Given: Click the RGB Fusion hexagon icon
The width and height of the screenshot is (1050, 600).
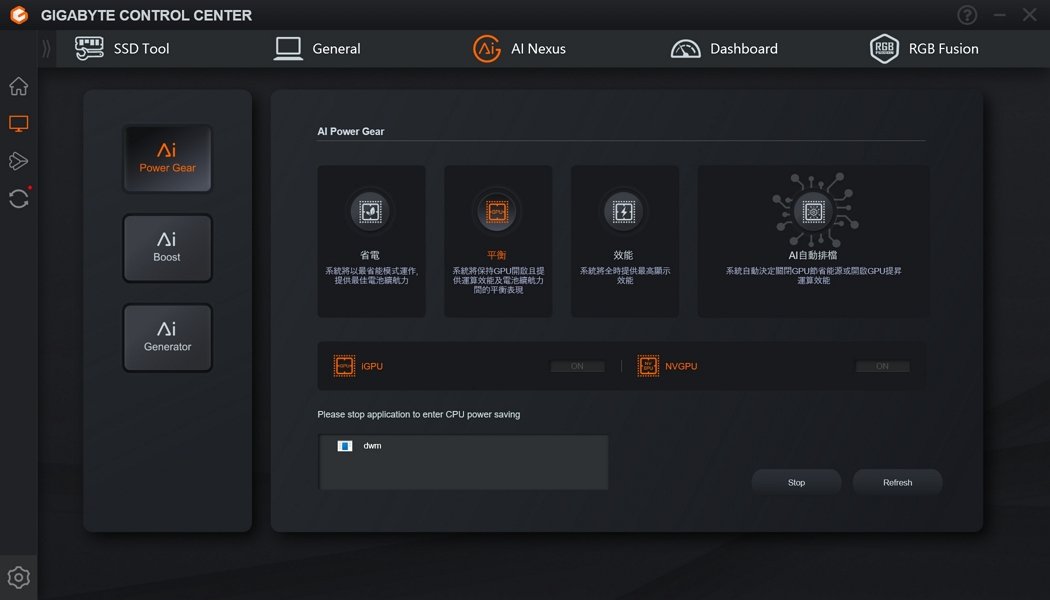Looking at the screenshot, I should (884, 49).
